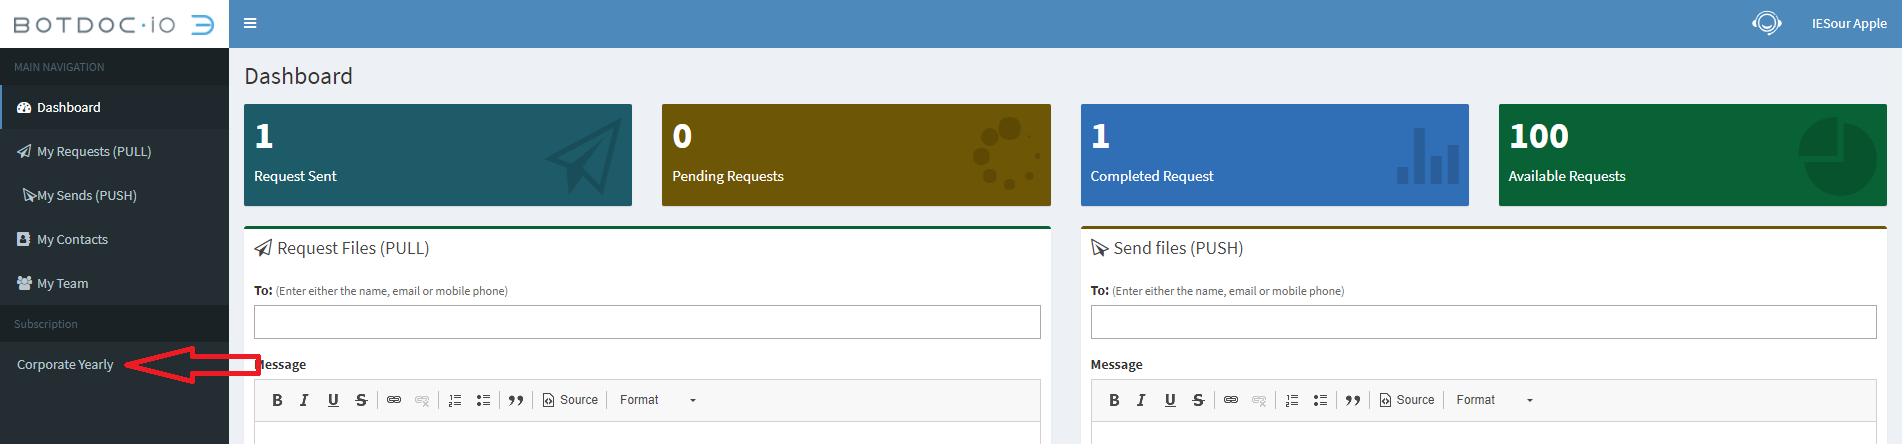Viewport: 1902px width, 444px height.
Task: Toggle Source view in Send files editor
Action: tap(1407, 400)
